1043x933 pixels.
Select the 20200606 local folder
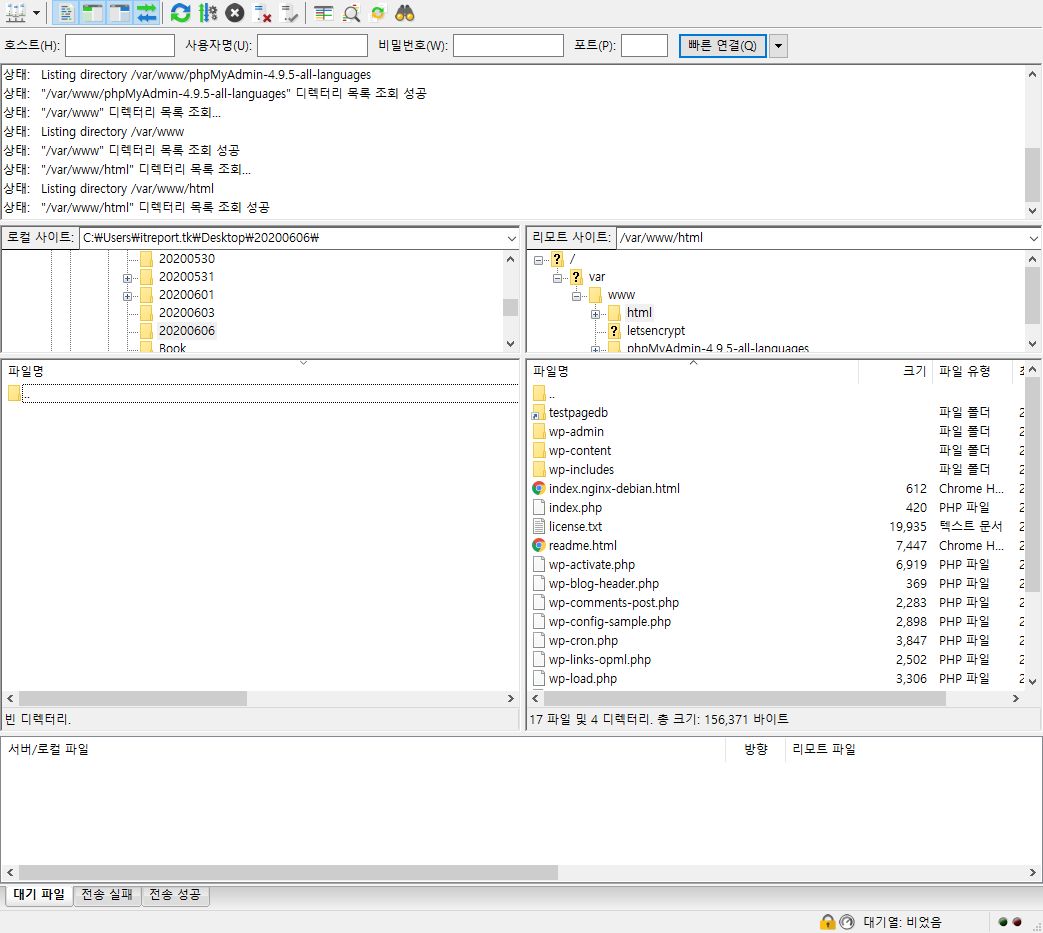(x=186, y=331)
